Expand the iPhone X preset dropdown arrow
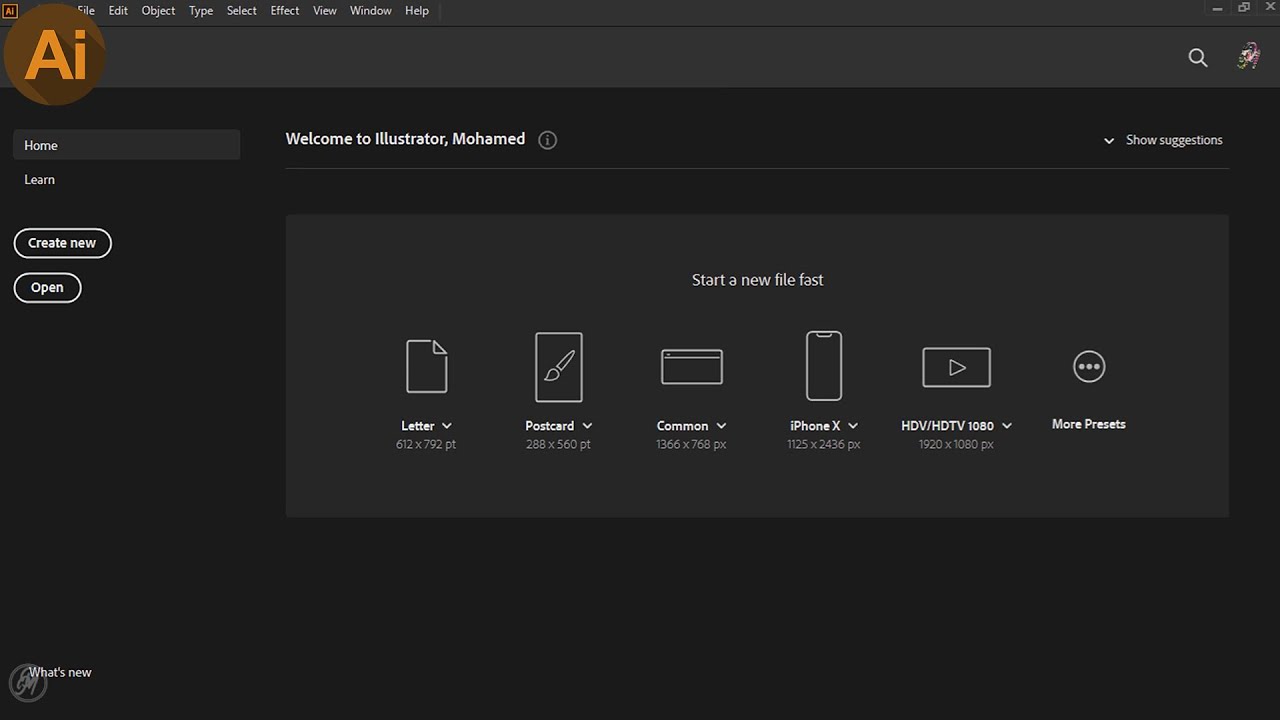Image resolution: width=1280 pixels, height=720 pixels. click(853, 426)
